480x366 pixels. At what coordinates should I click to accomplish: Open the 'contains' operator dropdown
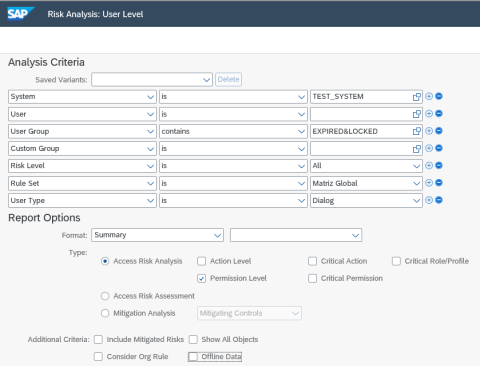[301, 132]
